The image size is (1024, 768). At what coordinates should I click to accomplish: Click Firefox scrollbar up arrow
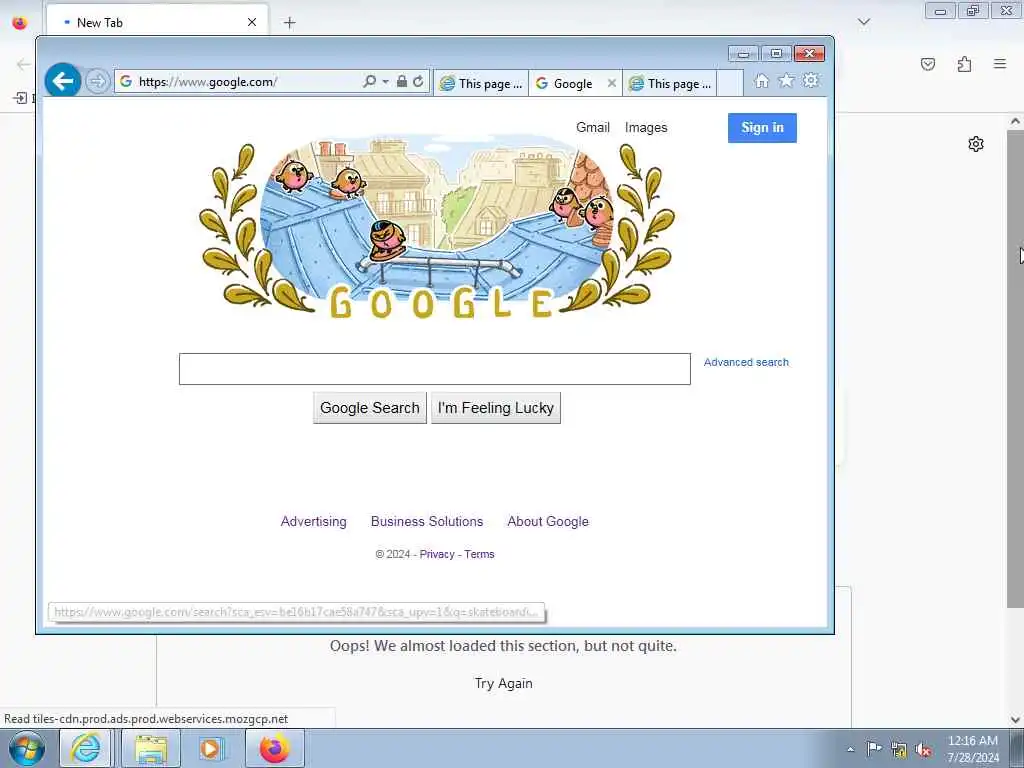point(1015,121)
